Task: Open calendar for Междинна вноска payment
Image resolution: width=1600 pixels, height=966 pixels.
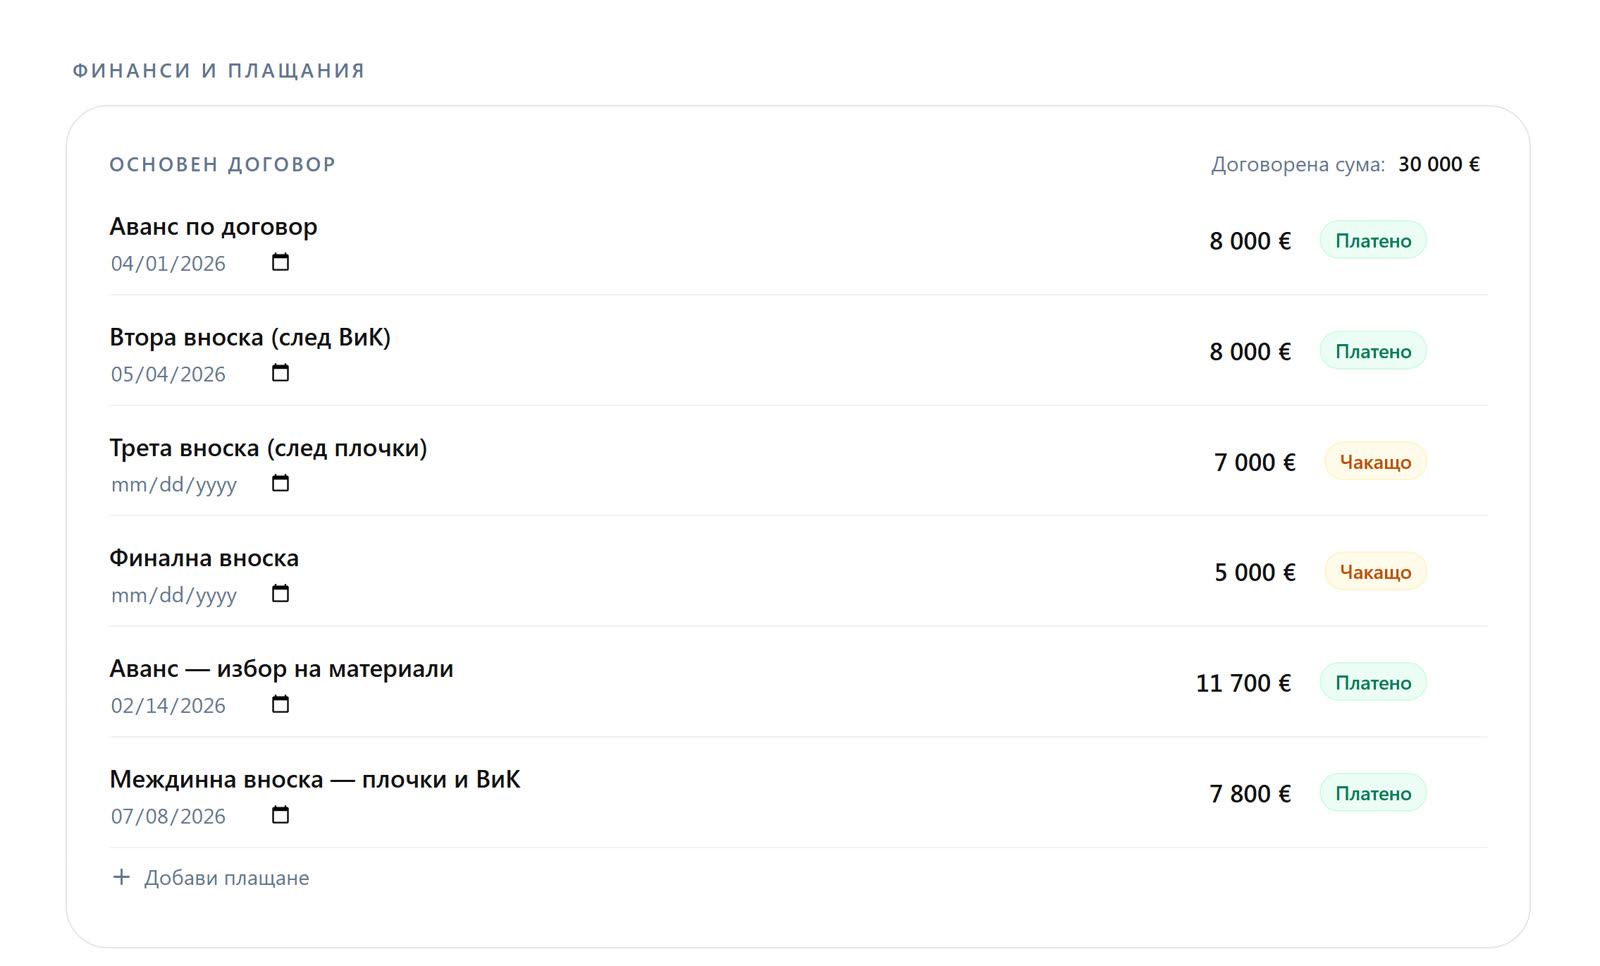Action: pos(280,816)
